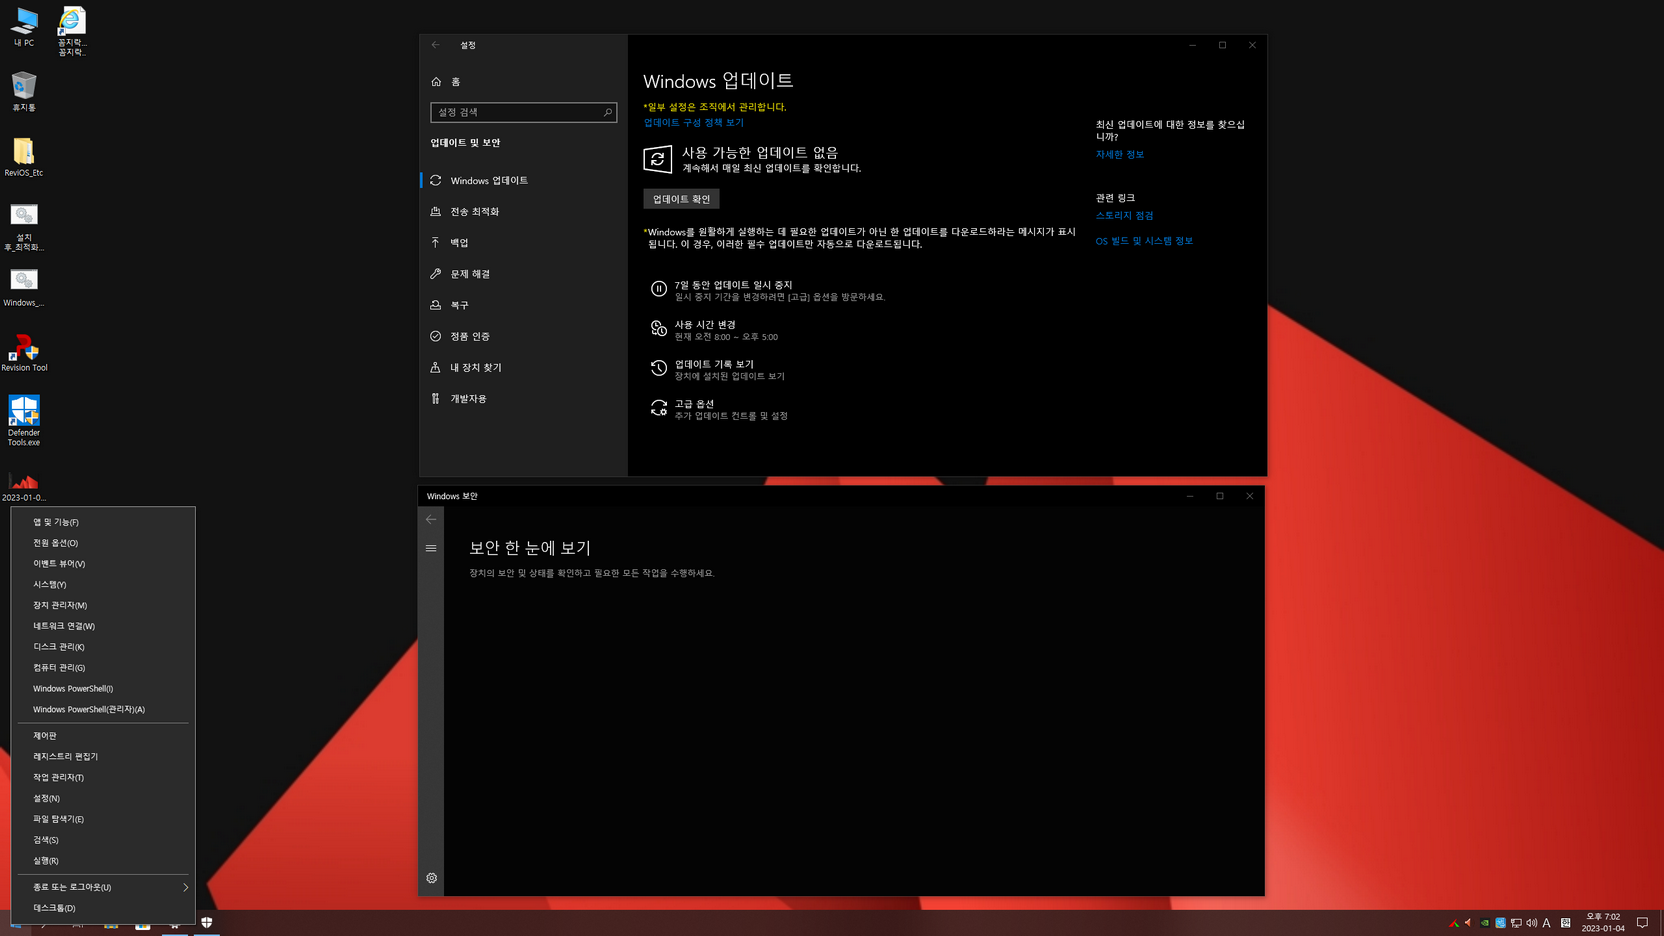Open the 자세한 정보 link
The width and height of the screenshot is (1664, 936).
(1119, 155)
